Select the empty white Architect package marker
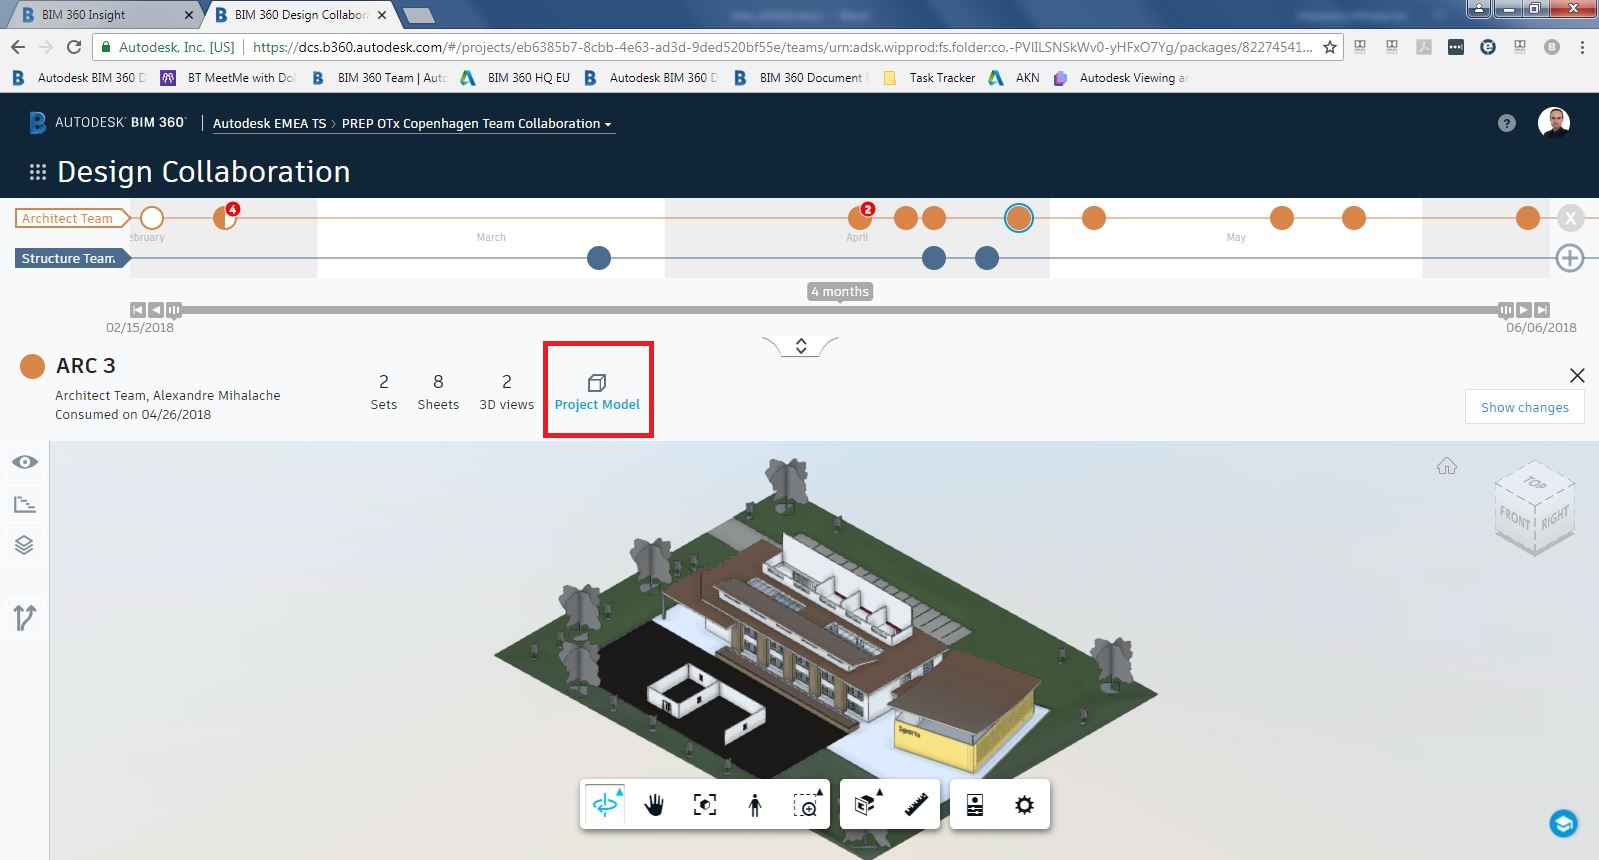 coord(152,218)
